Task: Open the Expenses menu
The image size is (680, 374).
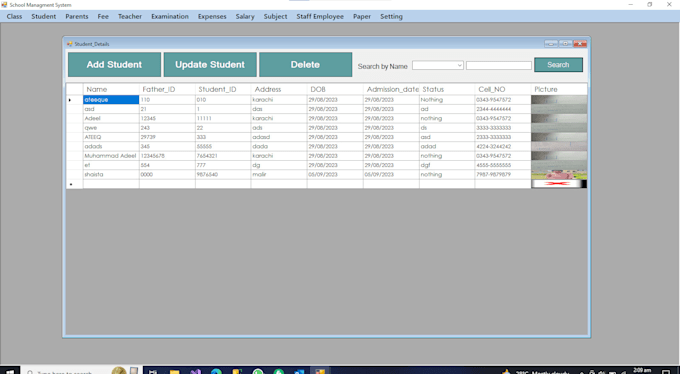Action: (212, 16)
